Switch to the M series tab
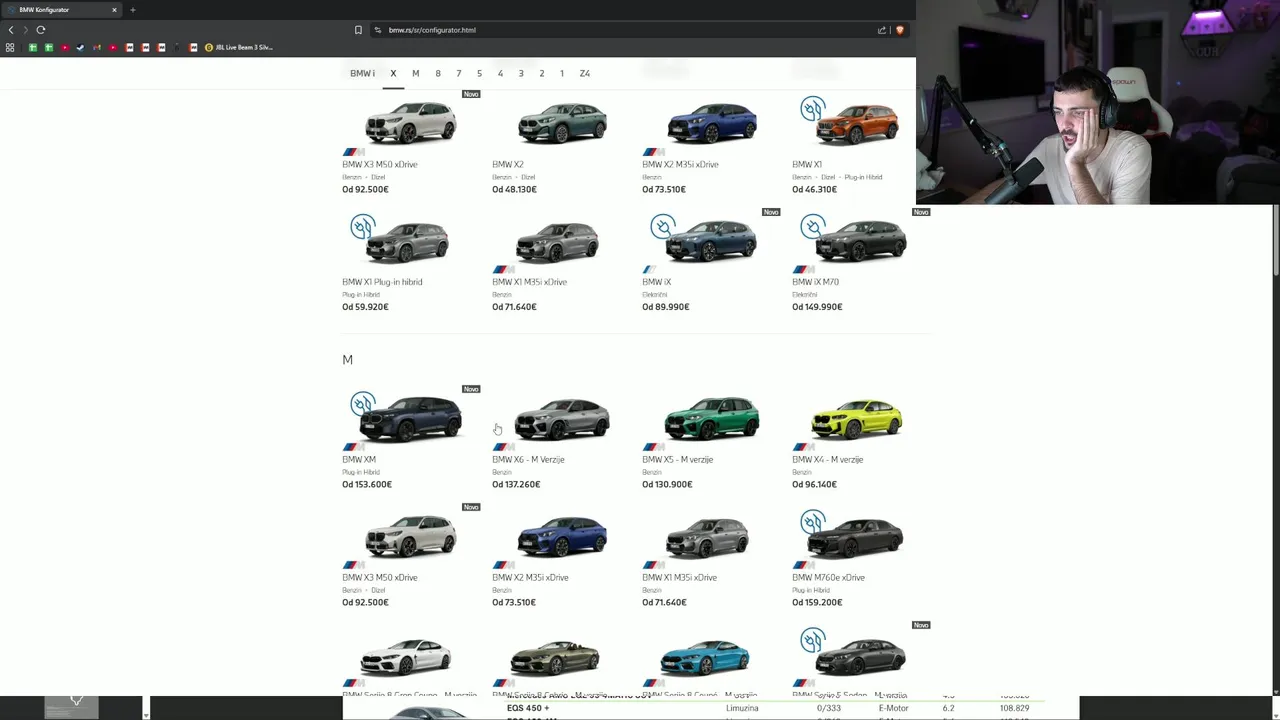 tap(416, 73)
